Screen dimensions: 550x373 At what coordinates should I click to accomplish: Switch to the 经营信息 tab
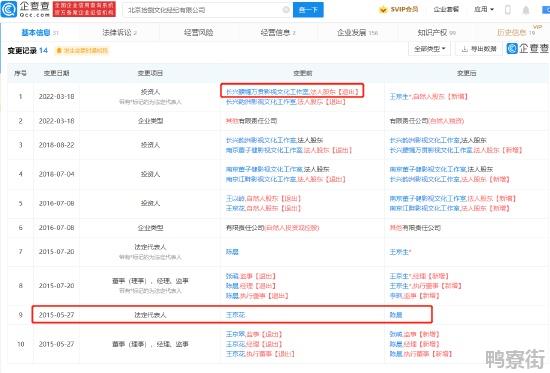tap(278, 33)
